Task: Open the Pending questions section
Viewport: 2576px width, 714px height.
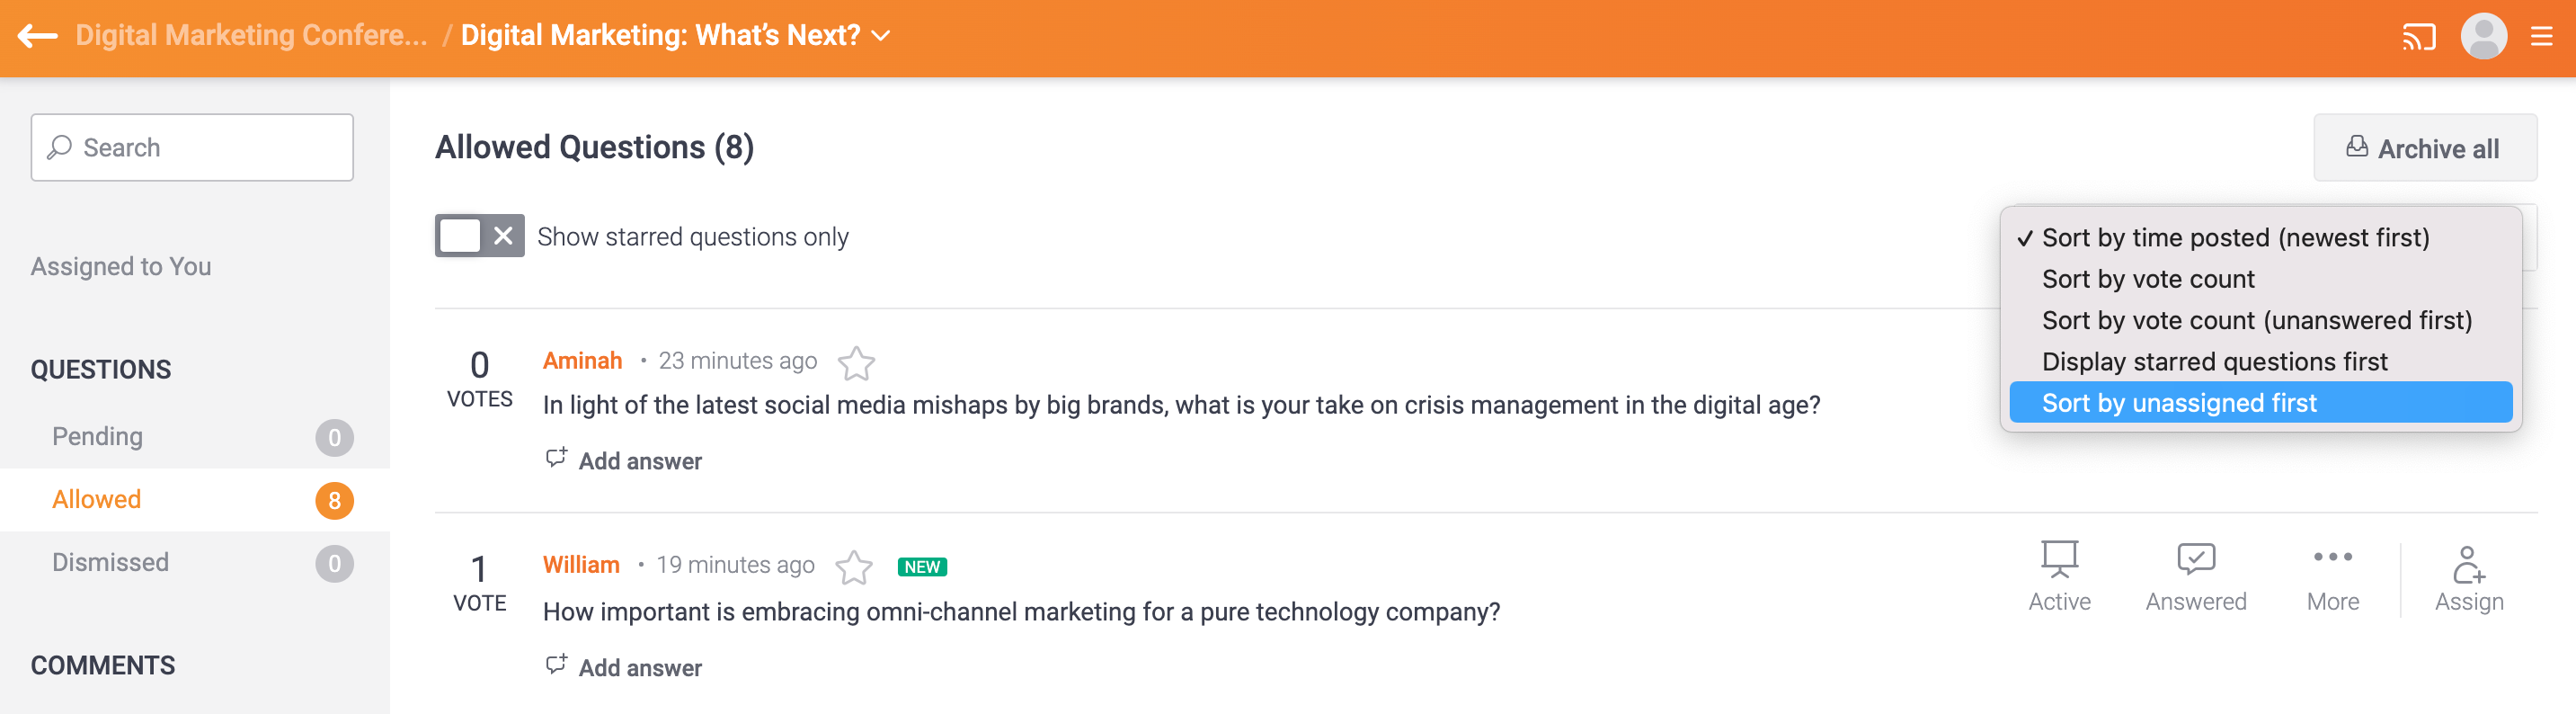Action: point(98,437)
